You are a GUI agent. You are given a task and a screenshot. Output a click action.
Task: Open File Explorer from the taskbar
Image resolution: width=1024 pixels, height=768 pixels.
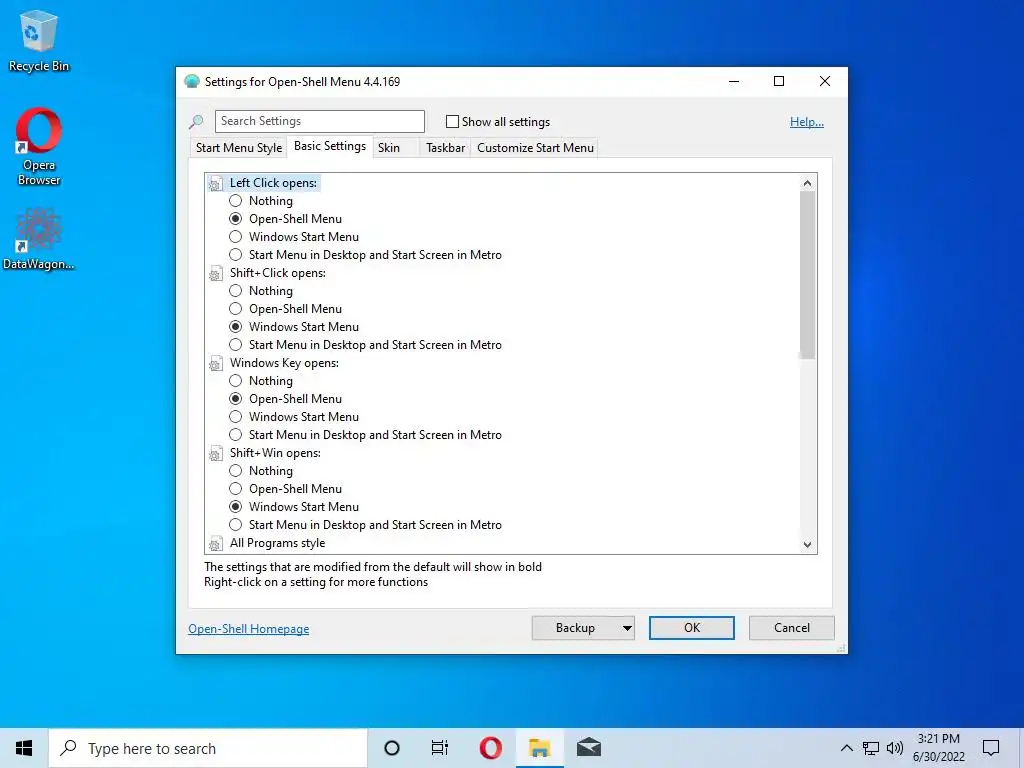coord(539,748)
